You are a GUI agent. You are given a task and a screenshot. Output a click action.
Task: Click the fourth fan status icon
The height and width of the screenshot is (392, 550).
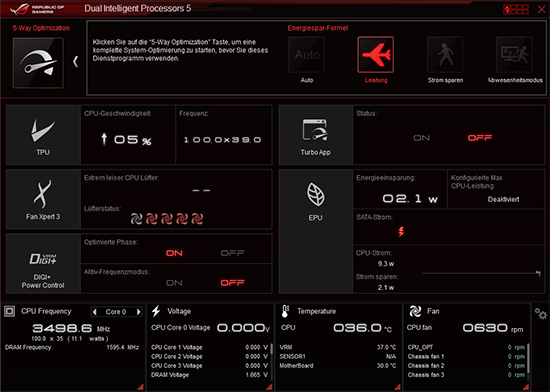coord(182,219)
